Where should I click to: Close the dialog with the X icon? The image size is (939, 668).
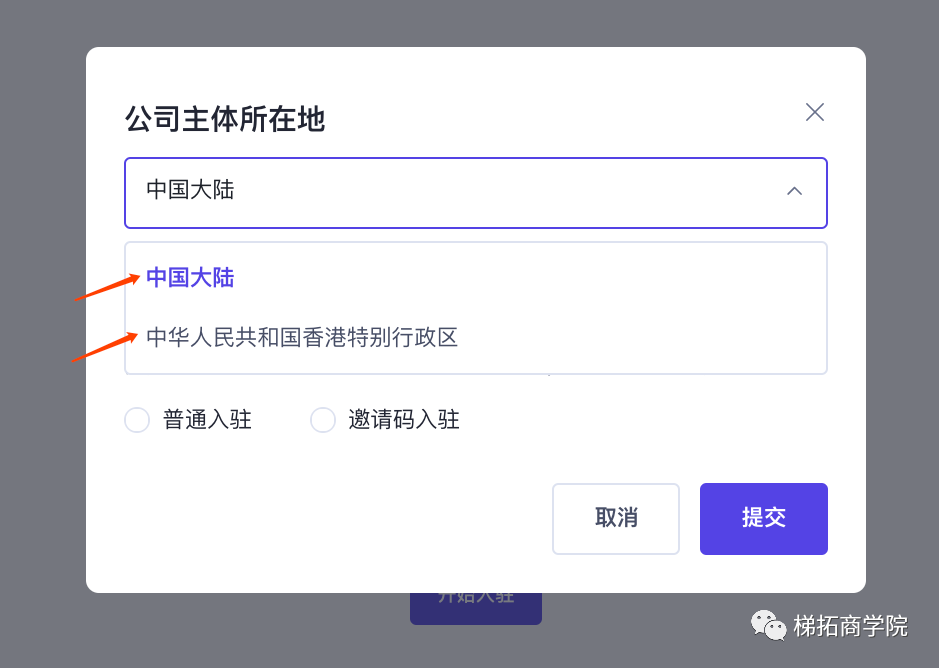pos(815,112)
